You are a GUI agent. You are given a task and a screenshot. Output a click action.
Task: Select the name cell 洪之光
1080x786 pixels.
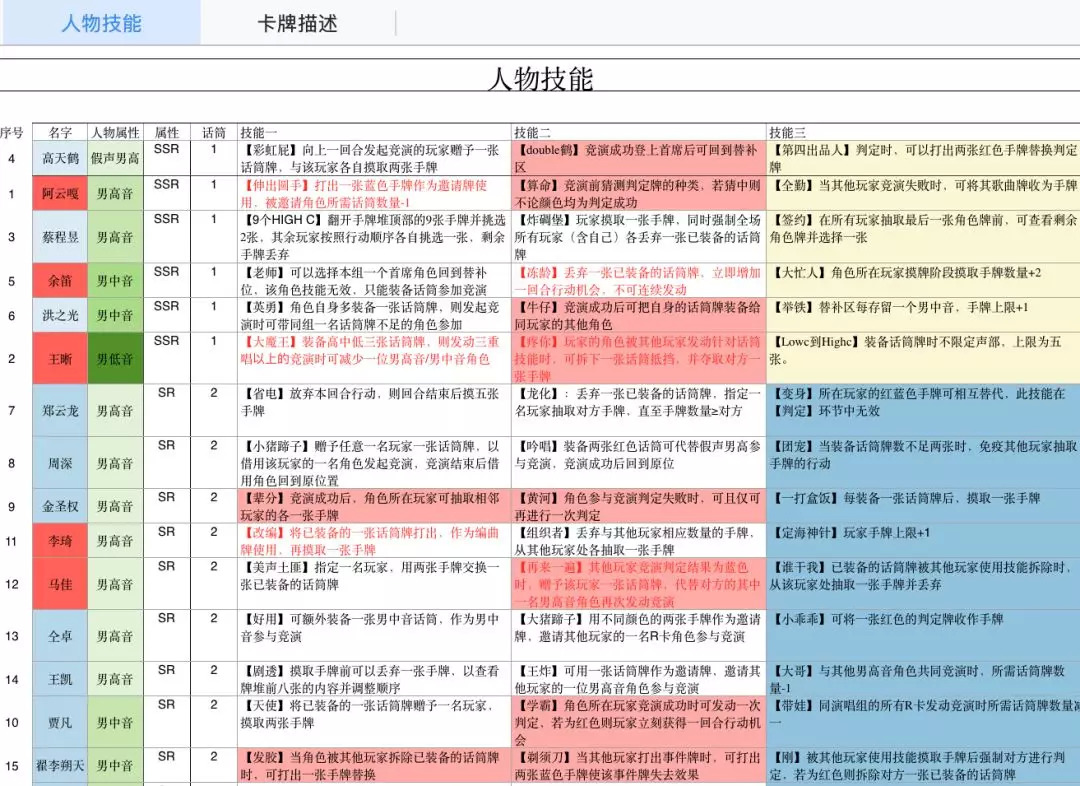(60, 316)
